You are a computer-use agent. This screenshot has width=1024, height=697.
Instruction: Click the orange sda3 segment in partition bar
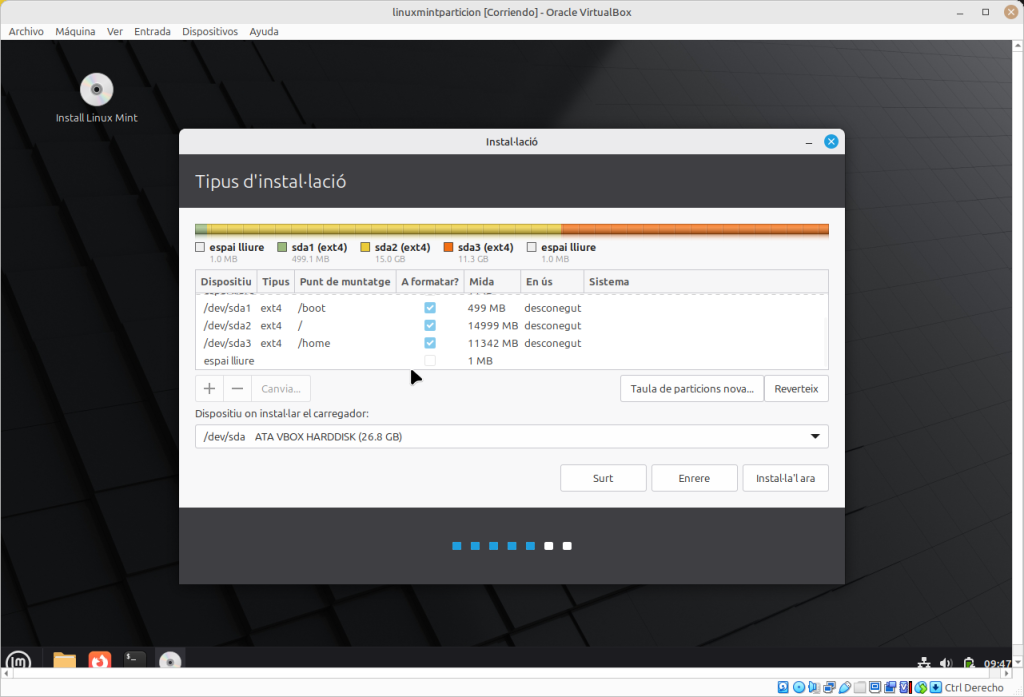[x=694, y=229]
